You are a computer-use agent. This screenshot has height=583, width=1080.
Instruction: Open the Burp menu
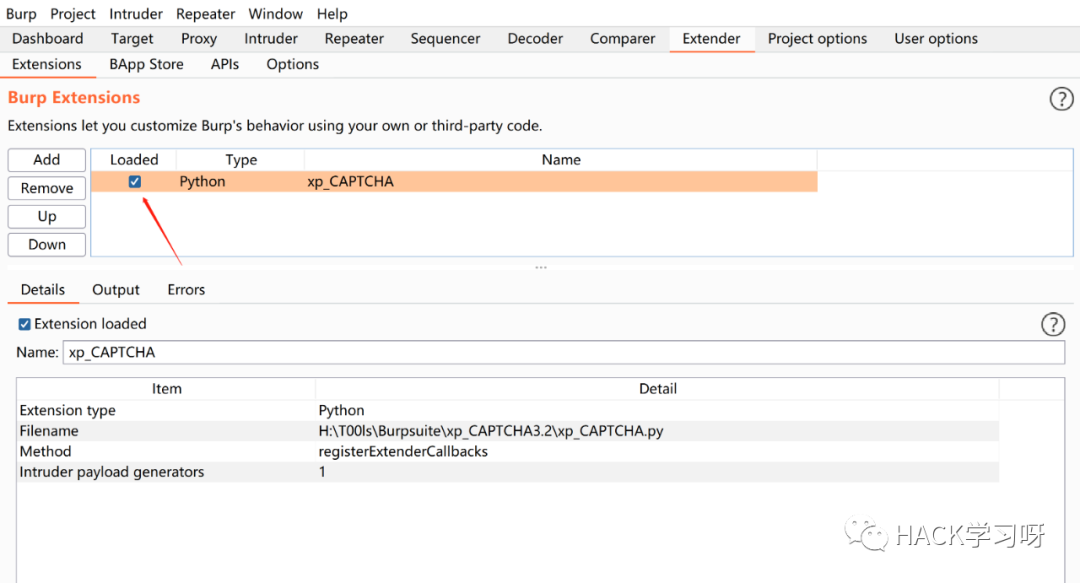pos(21,14)
